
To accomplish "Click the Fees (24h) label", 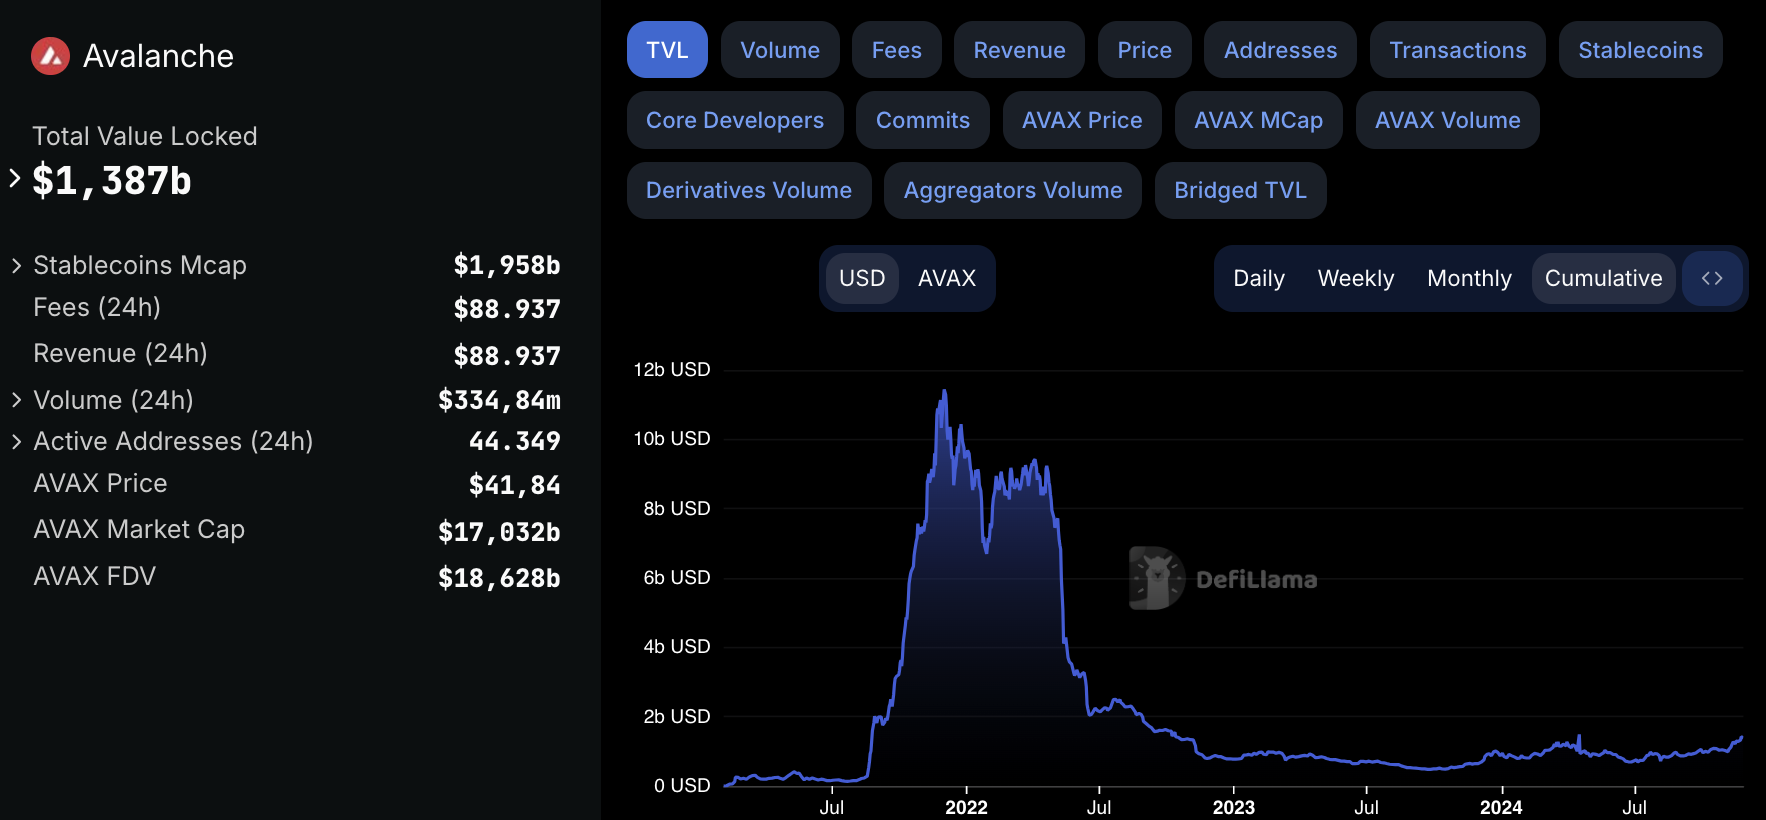I will (x=97, y=307).
